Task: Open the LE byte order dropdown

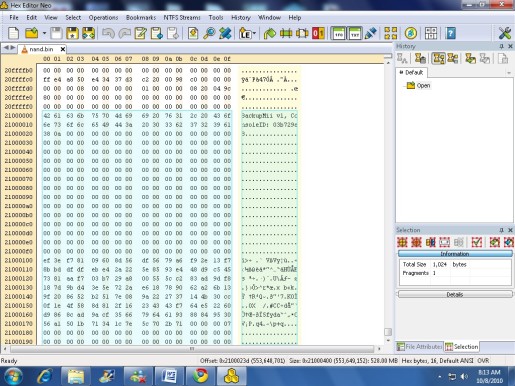Action: tap(254, 33)
